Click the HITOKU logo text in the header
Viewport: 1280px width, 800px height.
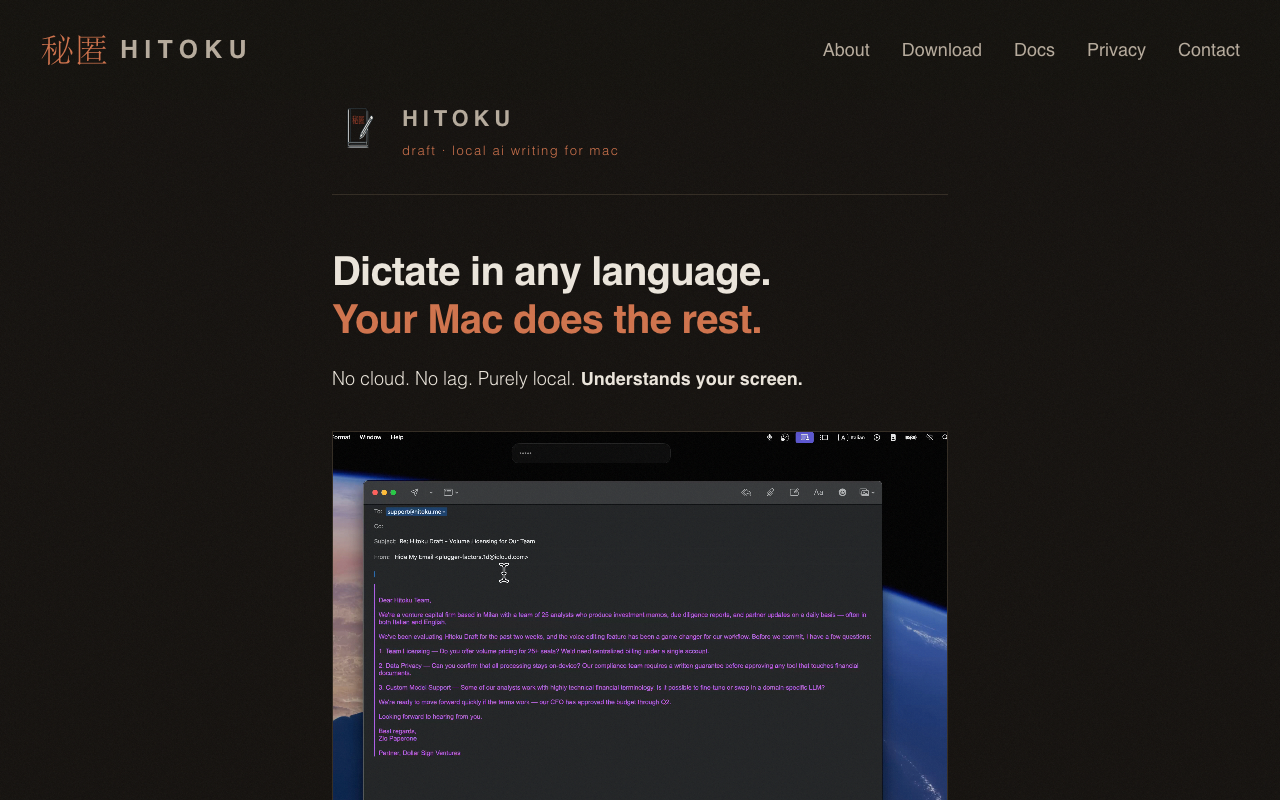[184, 49]
